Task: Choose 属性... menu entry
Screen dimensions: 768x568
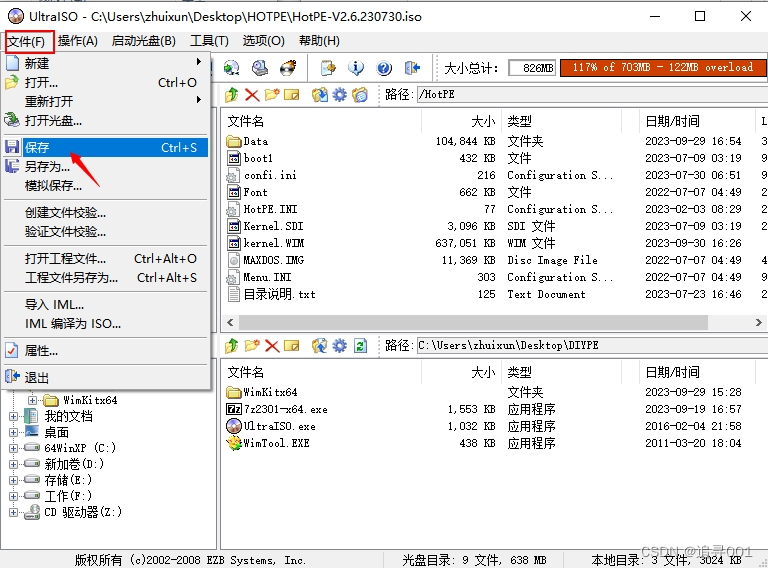Action: coord(106,351)
